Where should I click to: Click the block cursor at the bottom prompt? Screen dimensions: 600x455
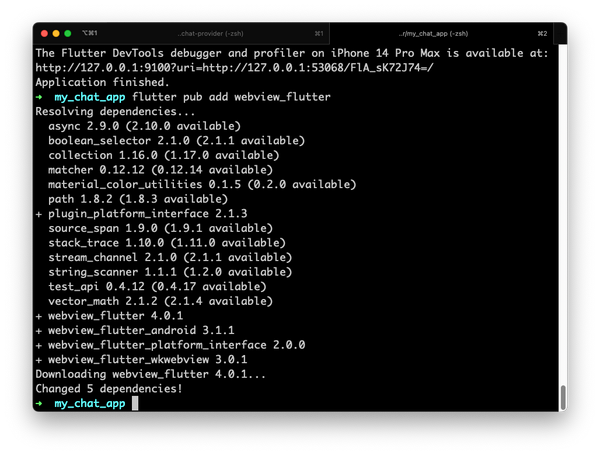click(135, 403)
